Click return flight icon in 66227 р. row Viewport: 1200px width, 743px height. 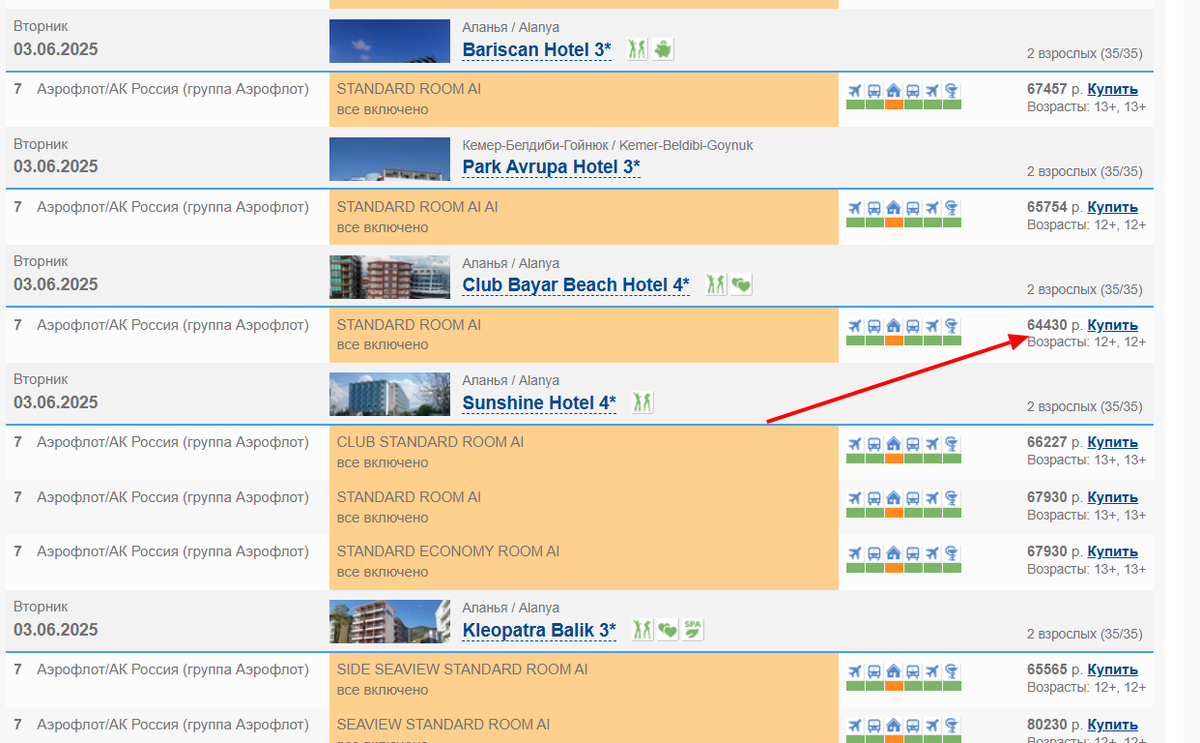(x=932, y=444)
